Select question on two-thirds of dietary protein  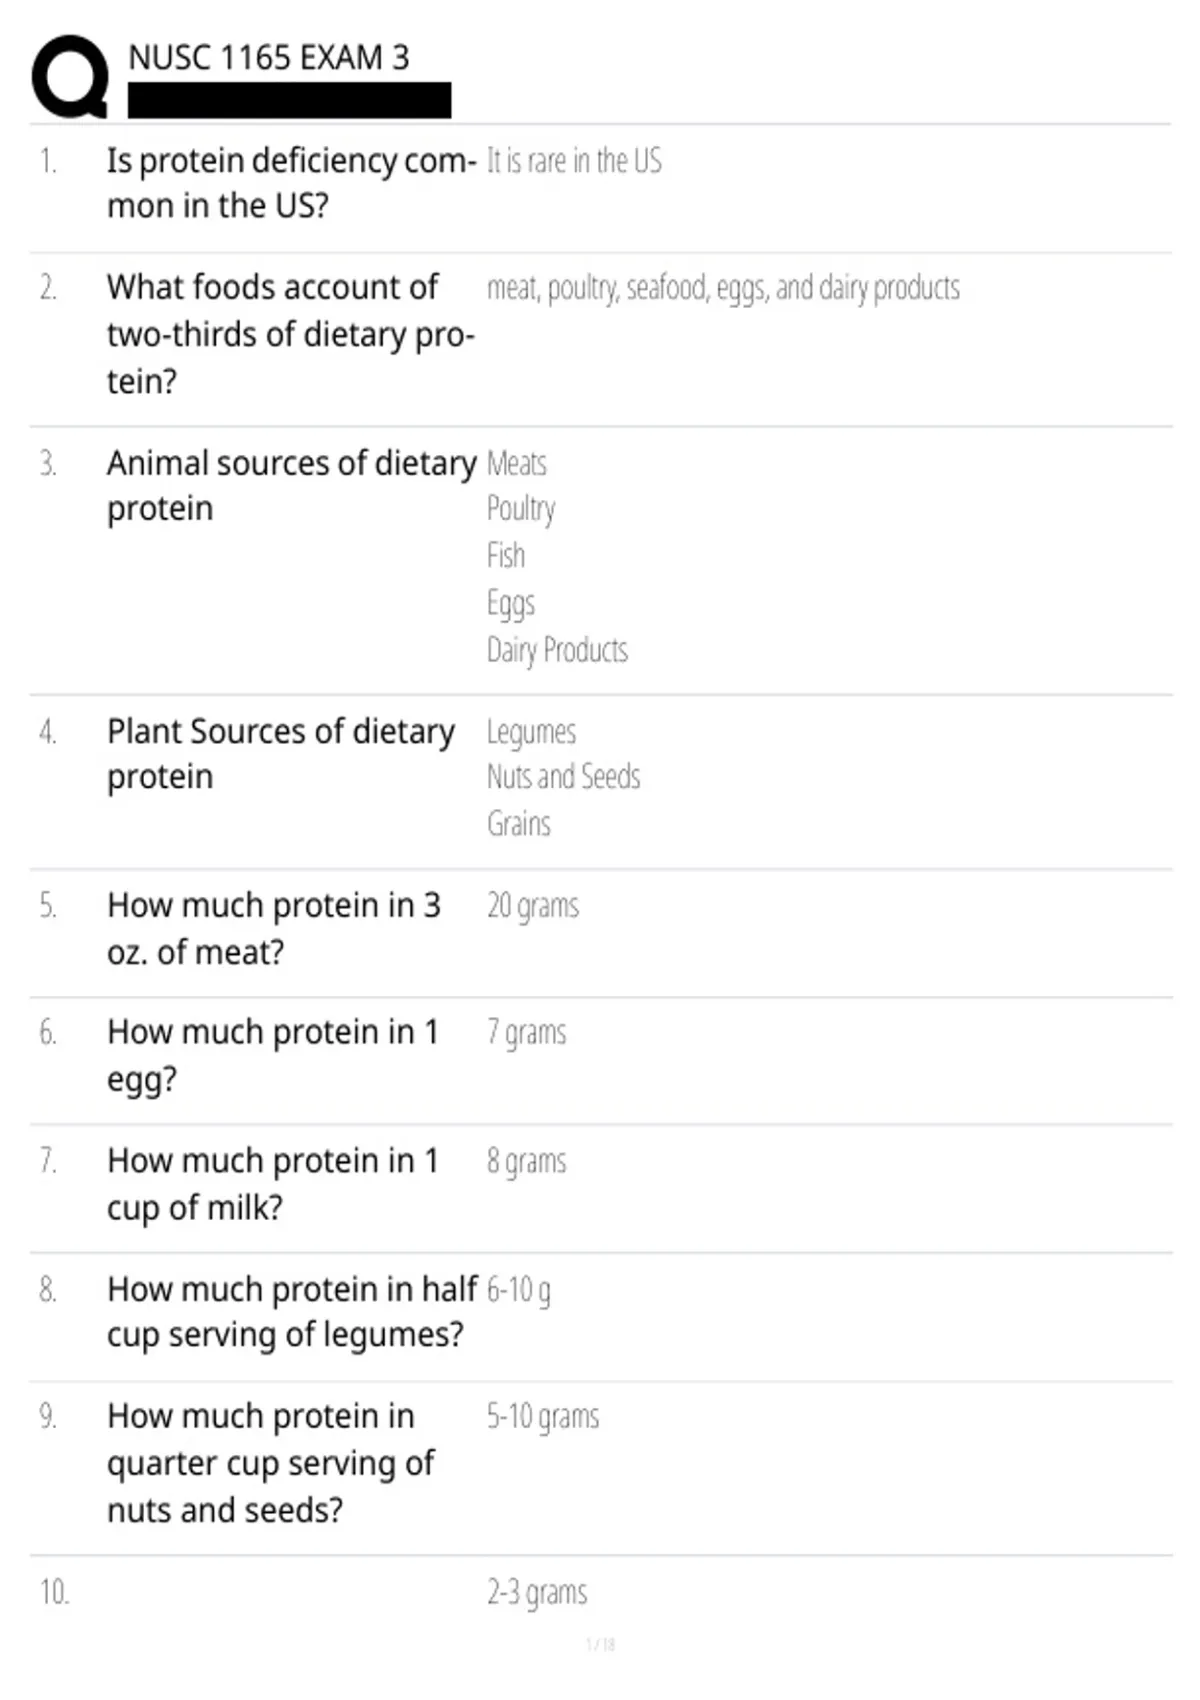point(290,334)
